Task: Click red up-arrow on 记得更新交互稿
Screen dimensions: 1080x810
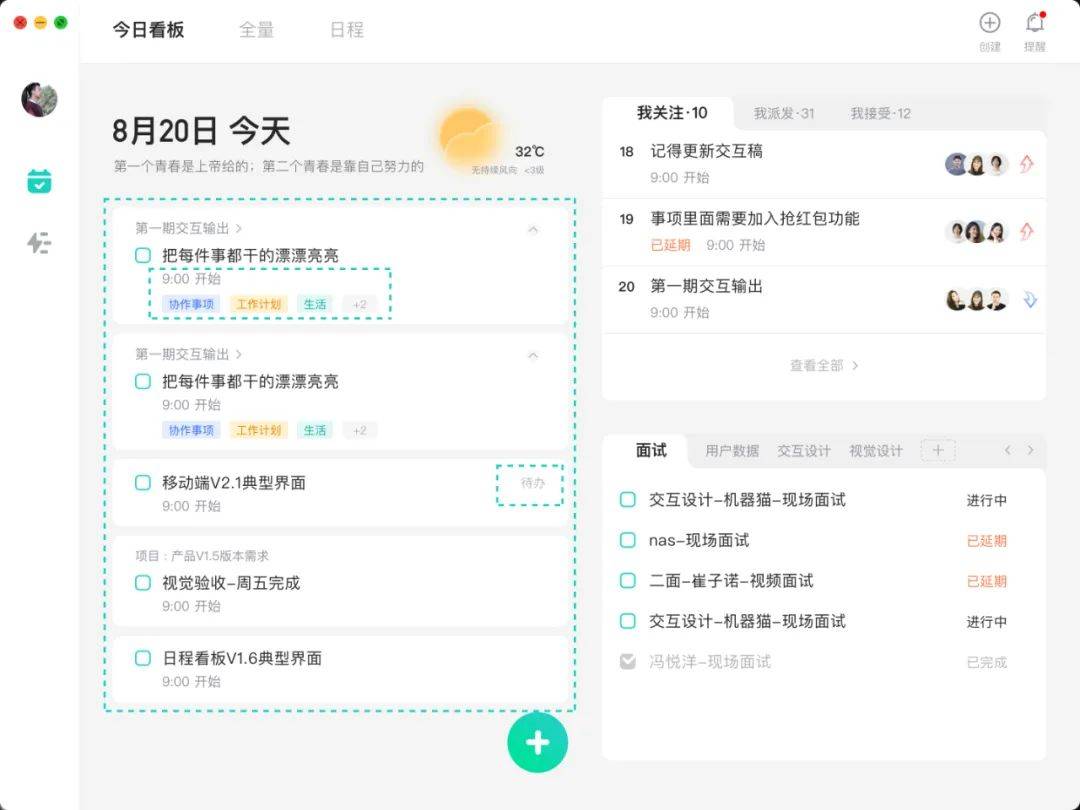Action: 1026,164
